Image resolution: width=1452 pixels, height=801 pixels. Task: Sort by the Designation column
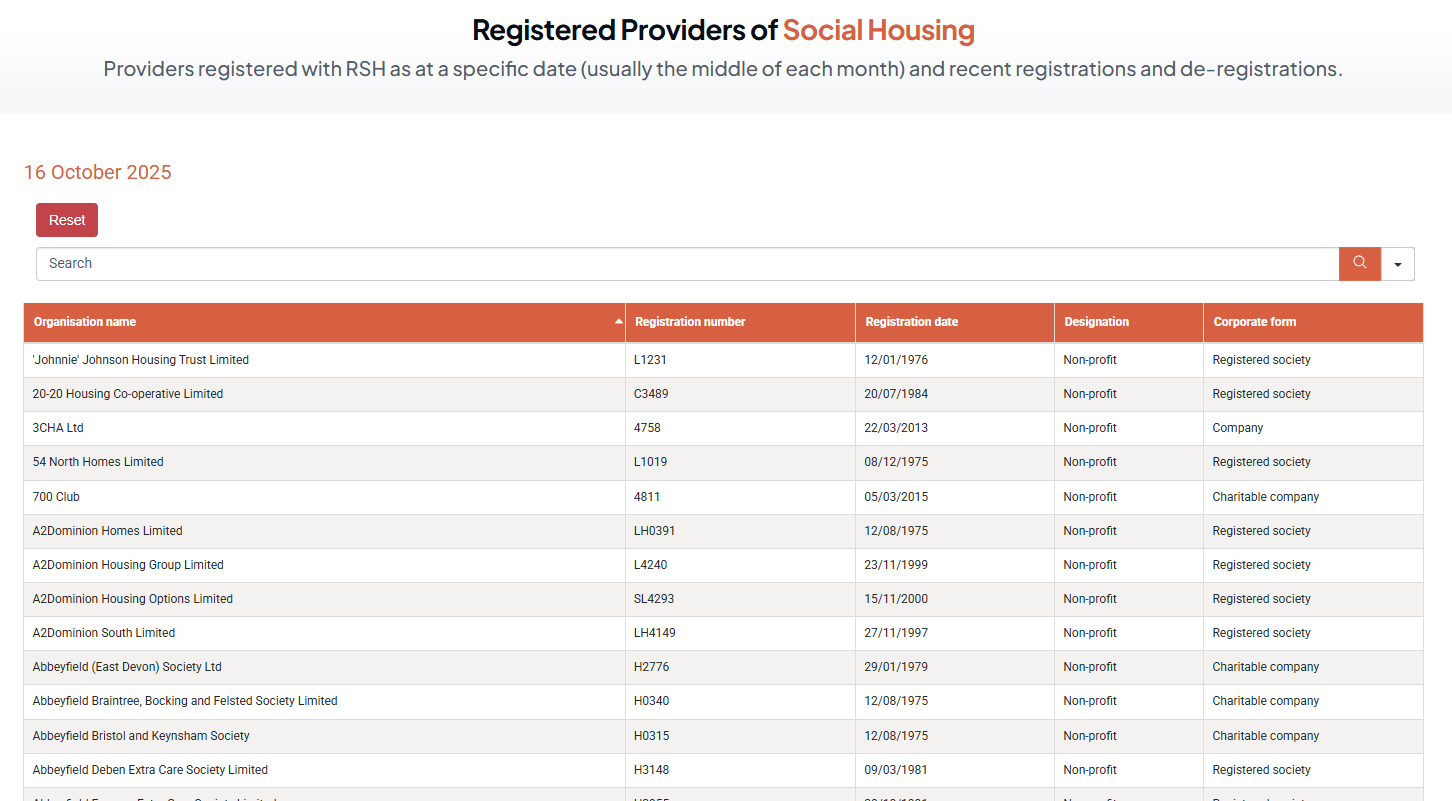click(1096, 322)
